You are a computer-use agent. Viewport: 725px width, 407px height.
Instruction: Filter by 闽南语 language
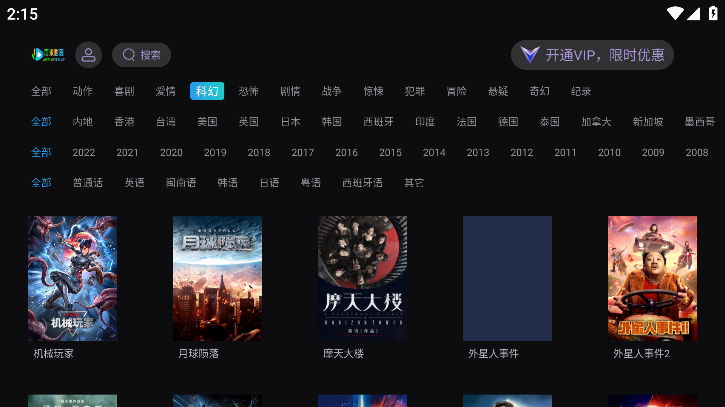181,183
